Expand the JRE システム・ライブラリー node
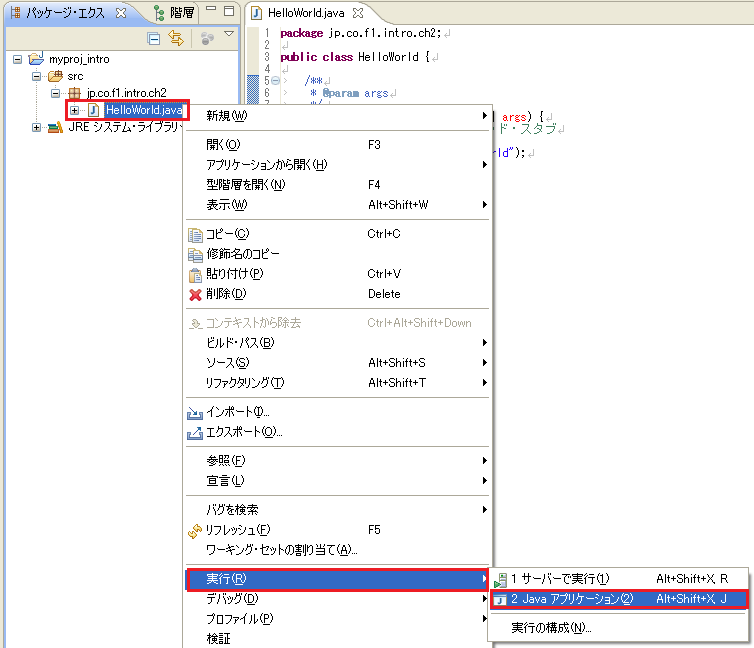 (37, 127)
